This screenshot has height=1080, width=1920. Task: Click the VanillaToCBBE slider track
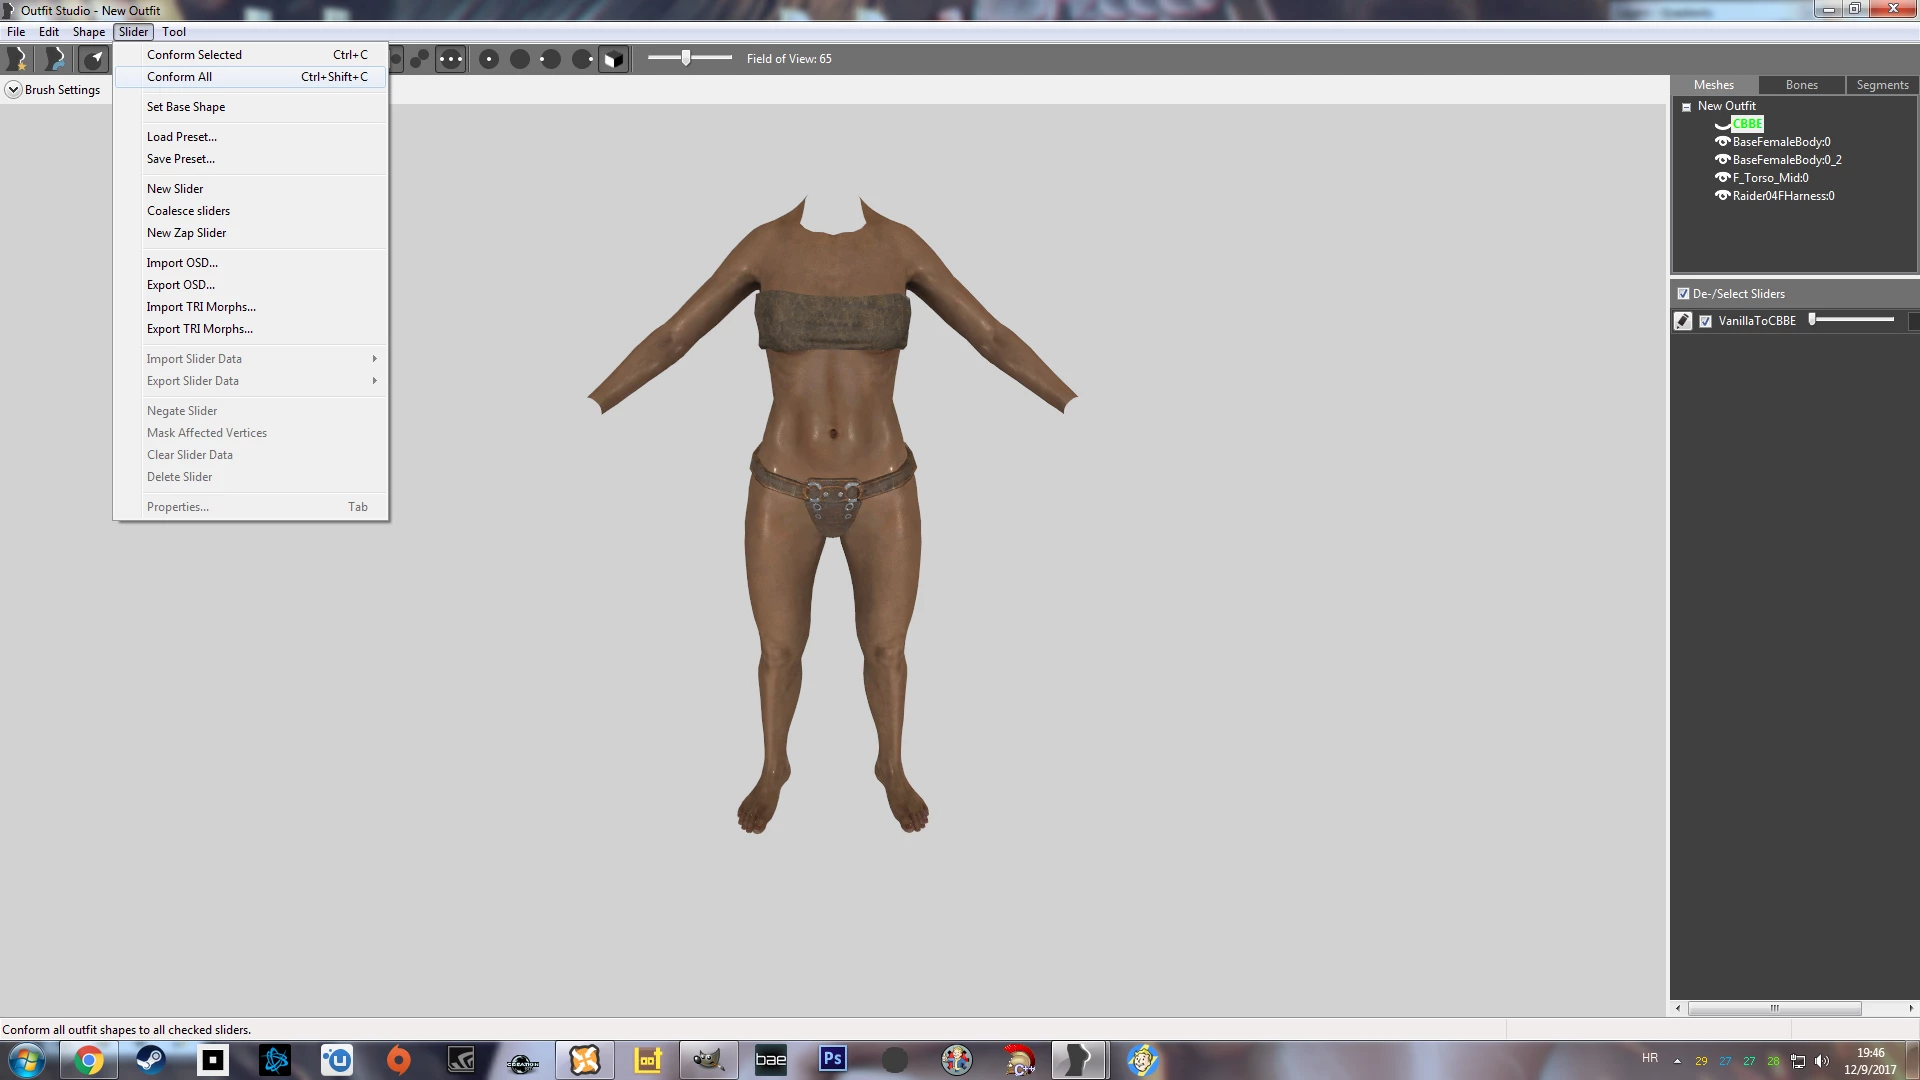tap(1852, 320)
